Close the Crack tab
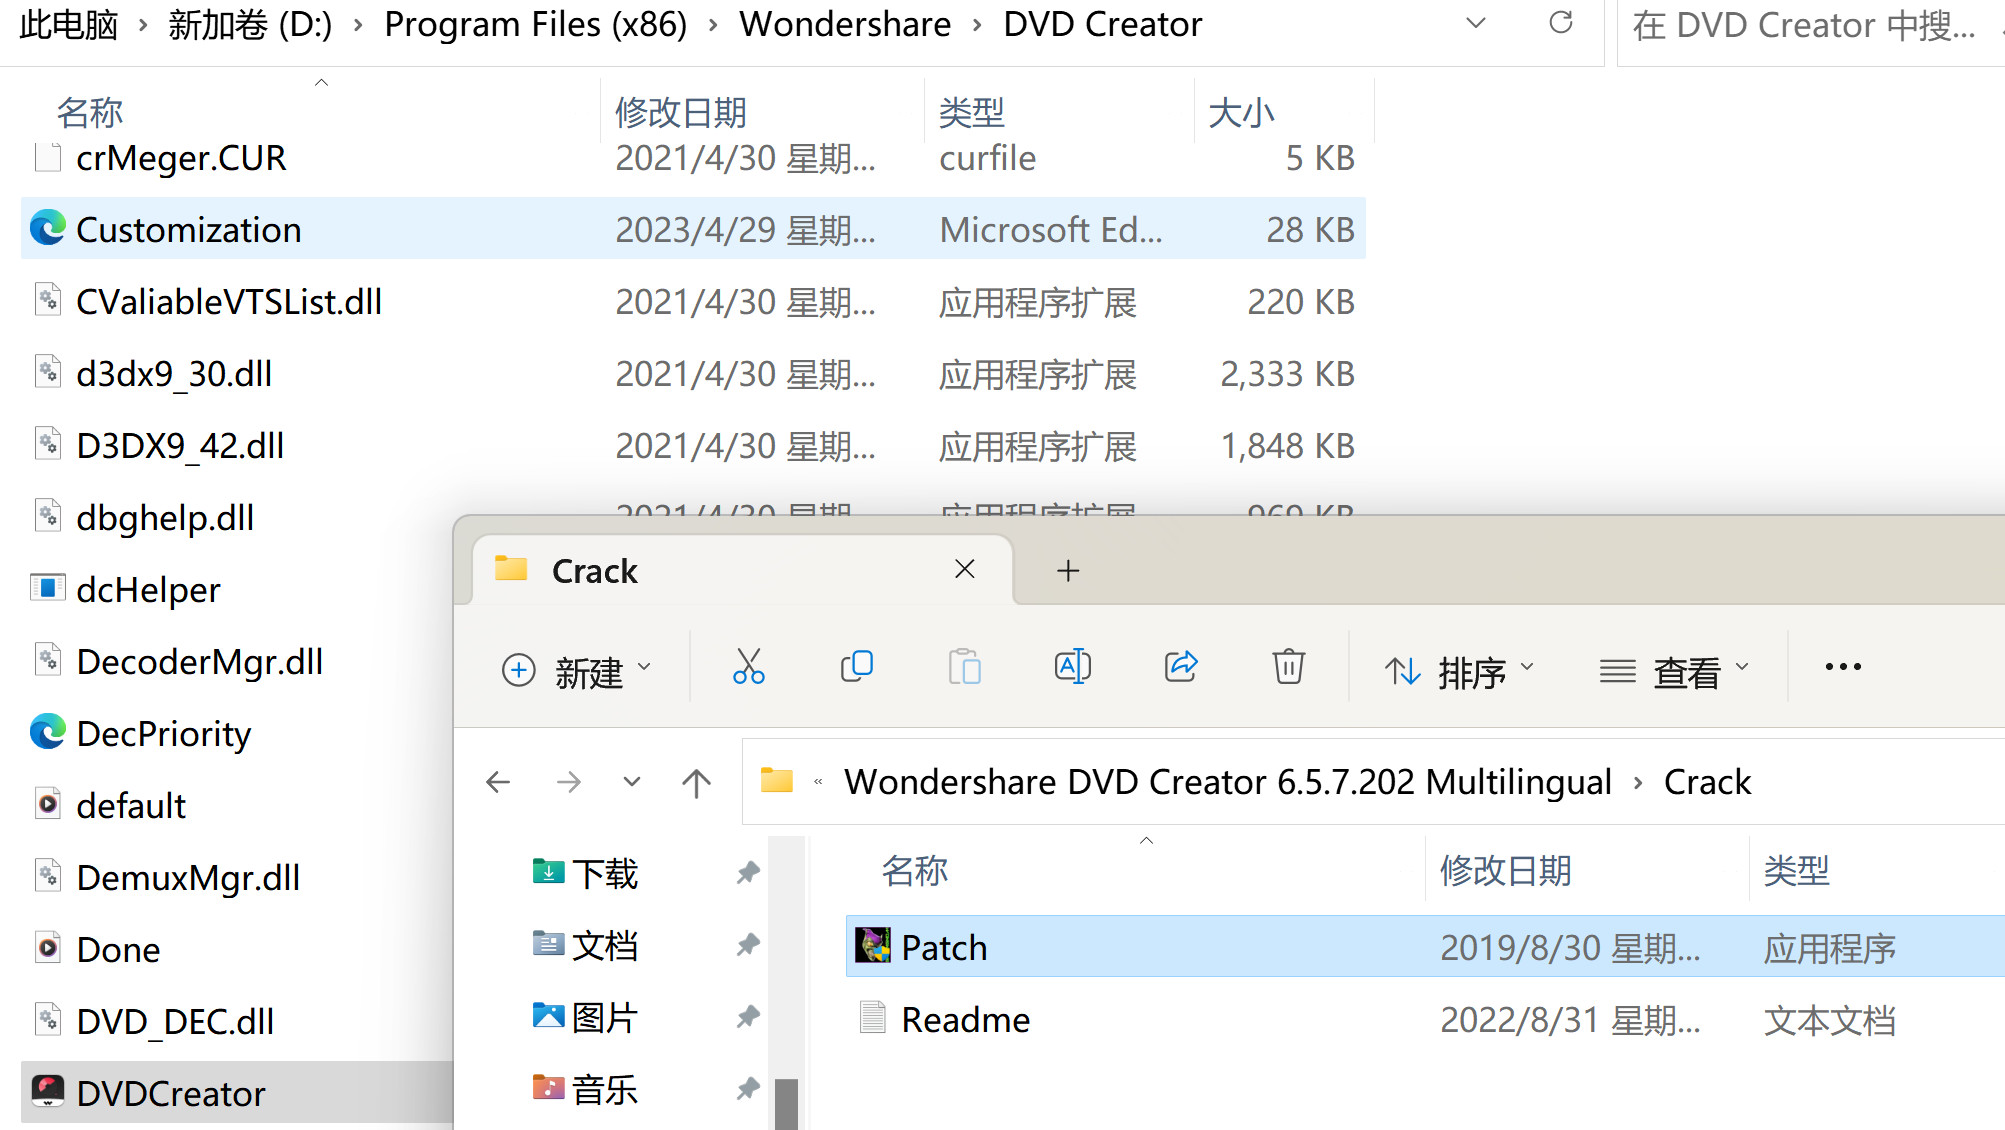Image resolution: width=2005 pixels, height=1130 pixels. [x=965, y=569]
